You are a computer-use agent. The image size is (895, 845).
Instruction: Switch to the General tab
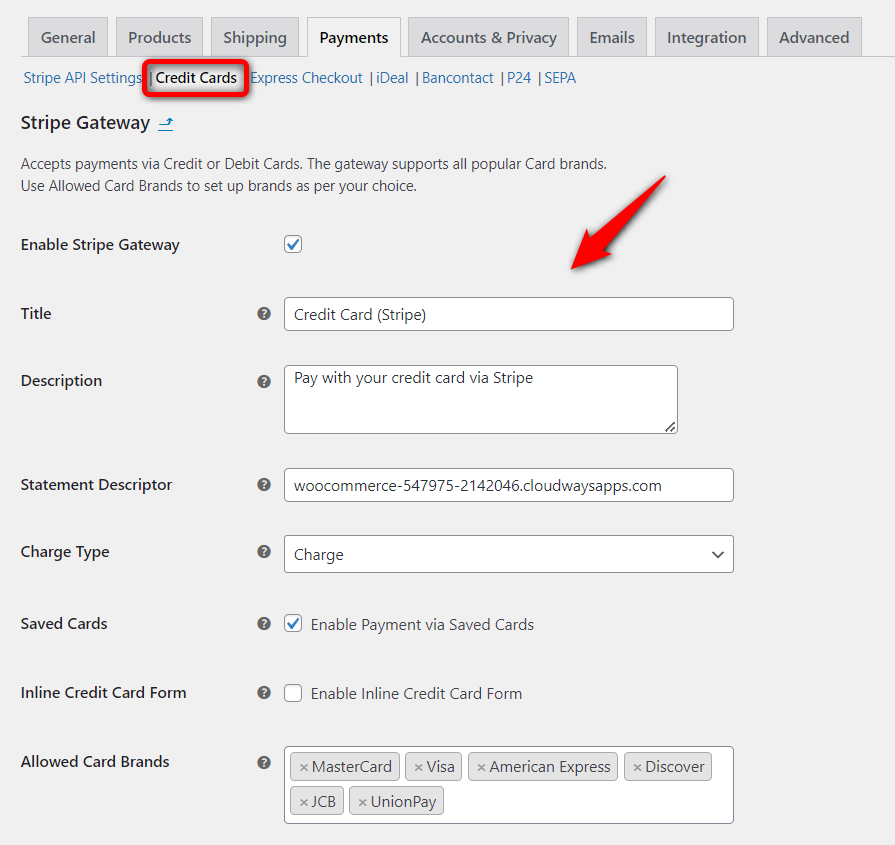(68, 37)
